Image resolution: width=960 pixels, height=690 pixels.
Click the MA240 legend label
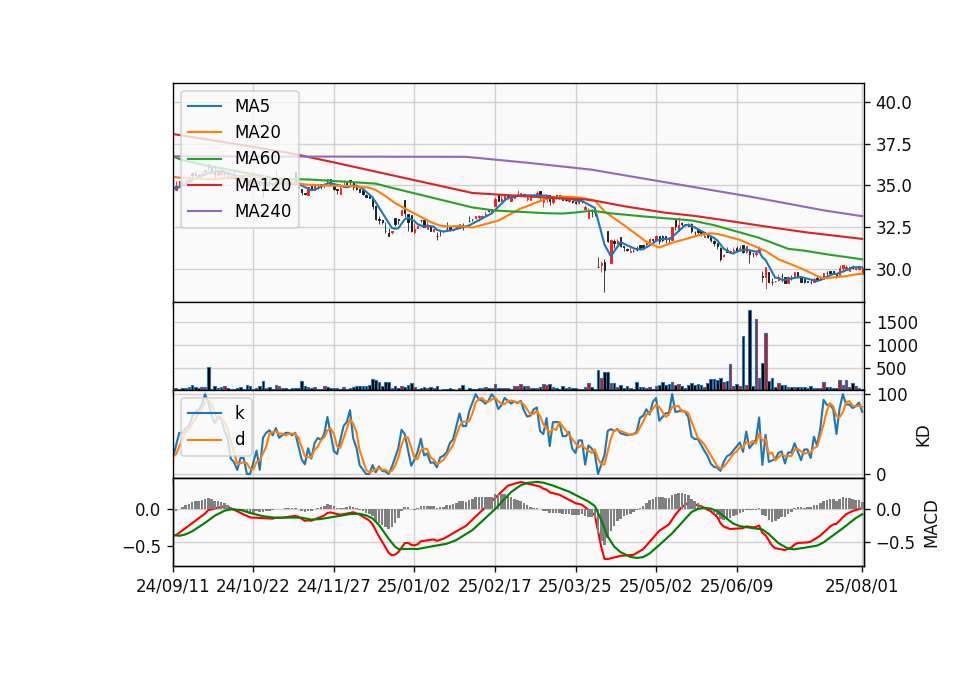pos(263,211)
